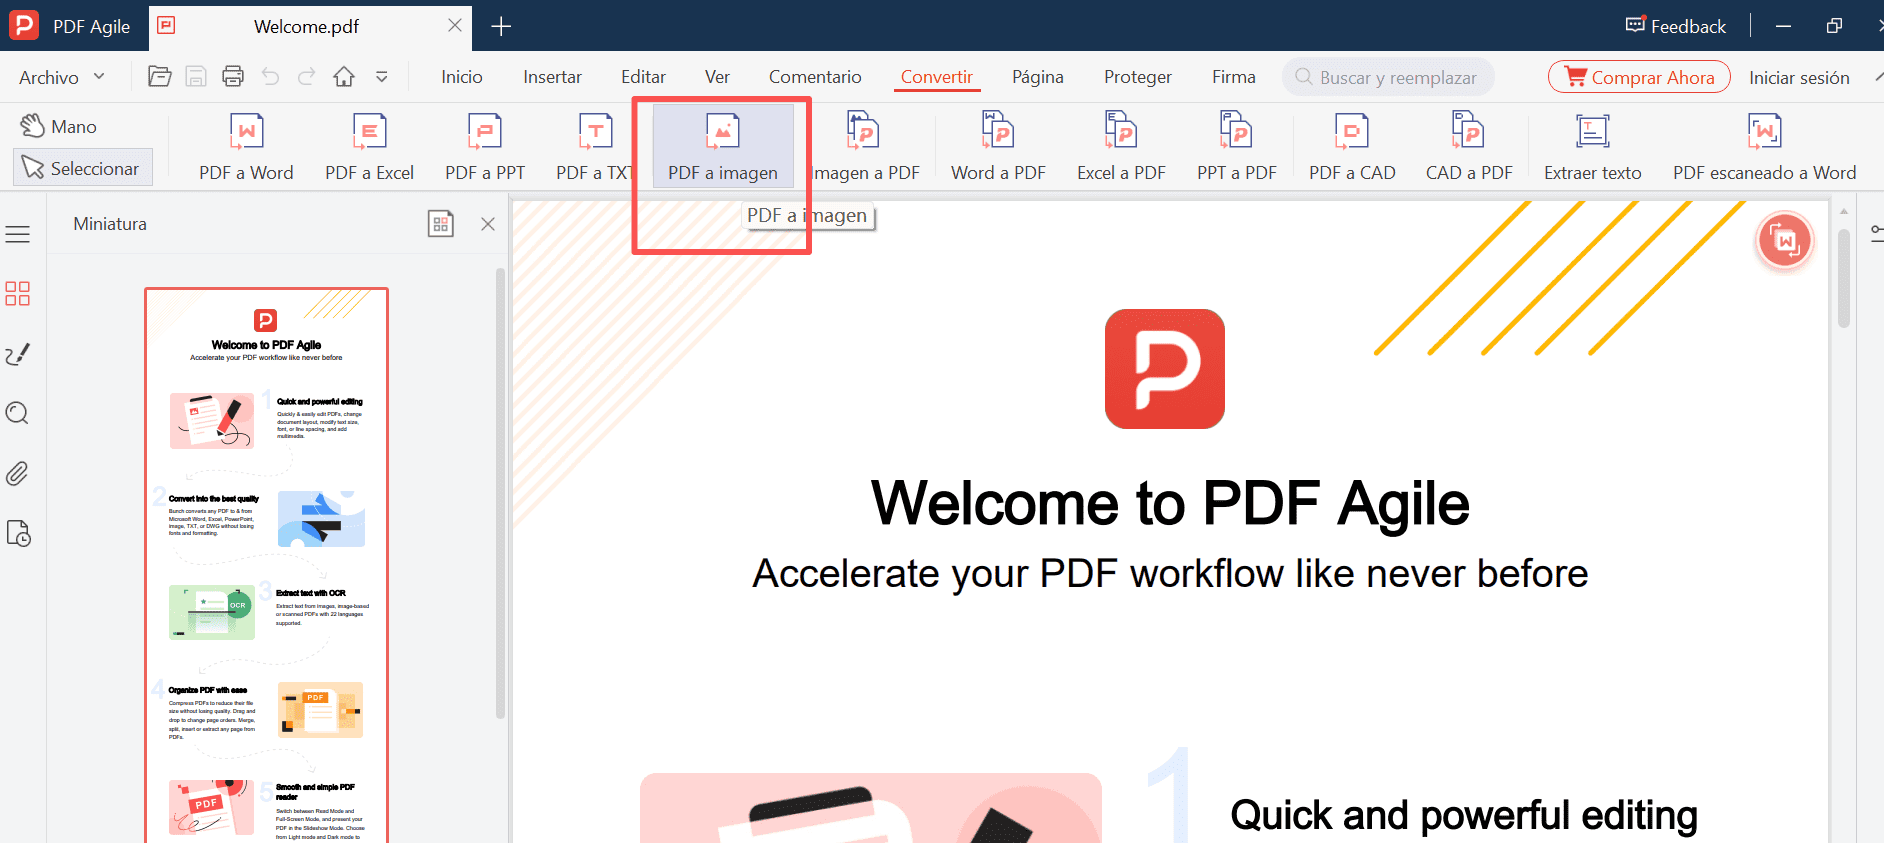Convert with PDF a TXT

click(594, 147)
